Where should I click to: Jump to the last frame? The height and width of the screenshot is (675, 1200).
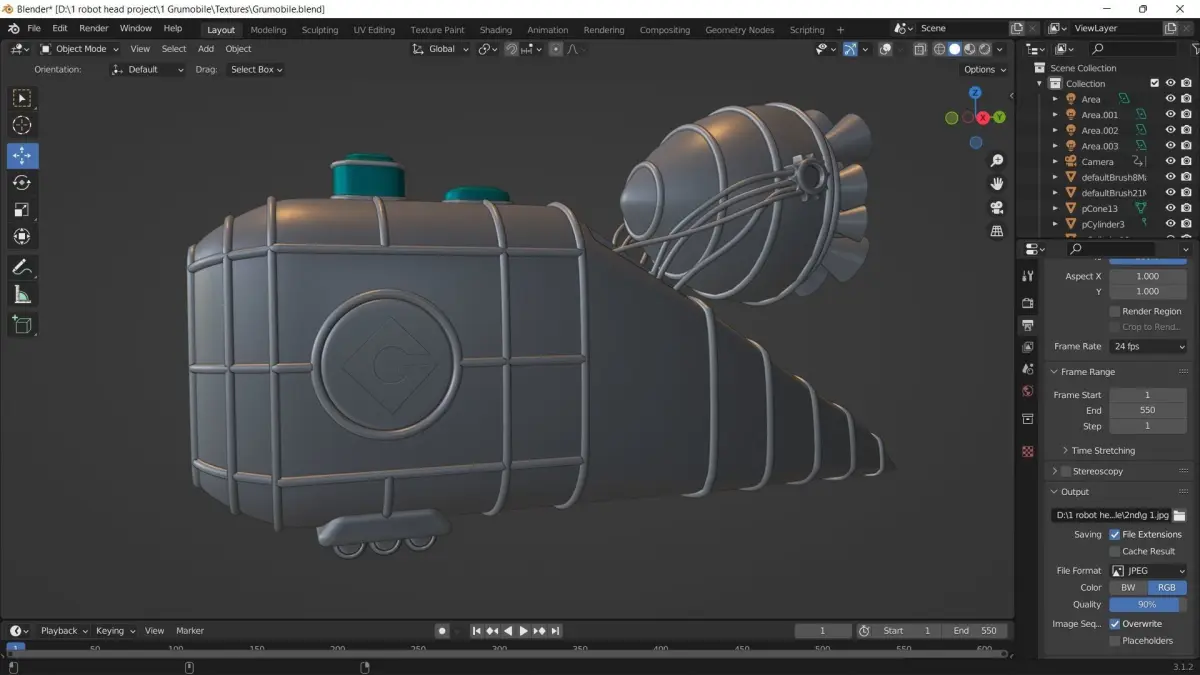pyautogui.click(x=555, y=631)
